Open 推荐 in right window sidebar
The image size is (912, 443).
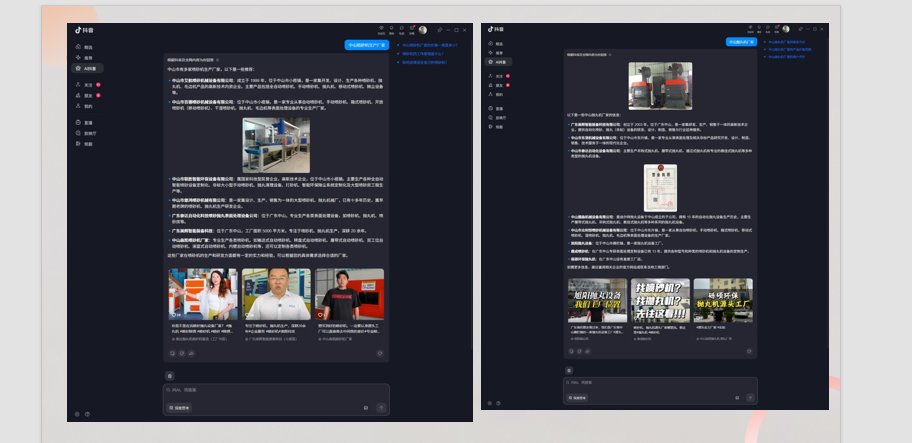coord(496,53)
